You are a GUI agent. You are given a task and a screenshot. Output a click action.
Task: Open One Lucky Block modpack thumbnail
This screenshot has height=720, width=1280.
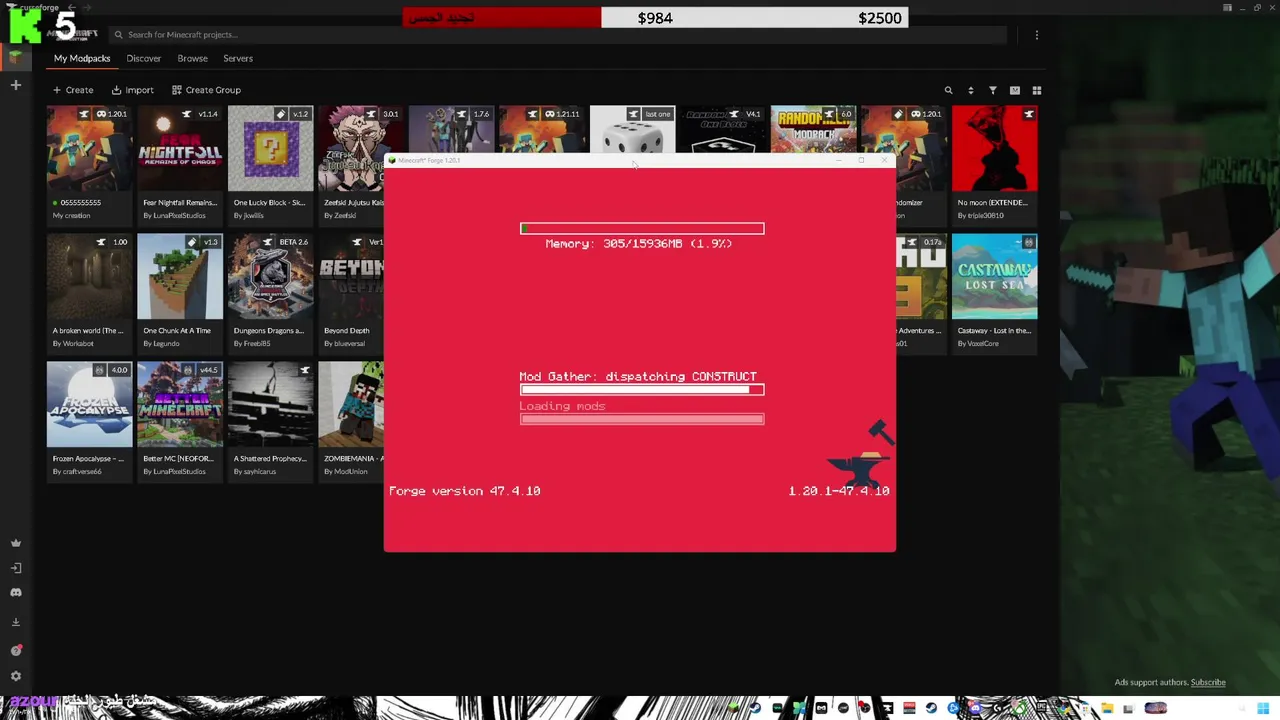(270, 148)
